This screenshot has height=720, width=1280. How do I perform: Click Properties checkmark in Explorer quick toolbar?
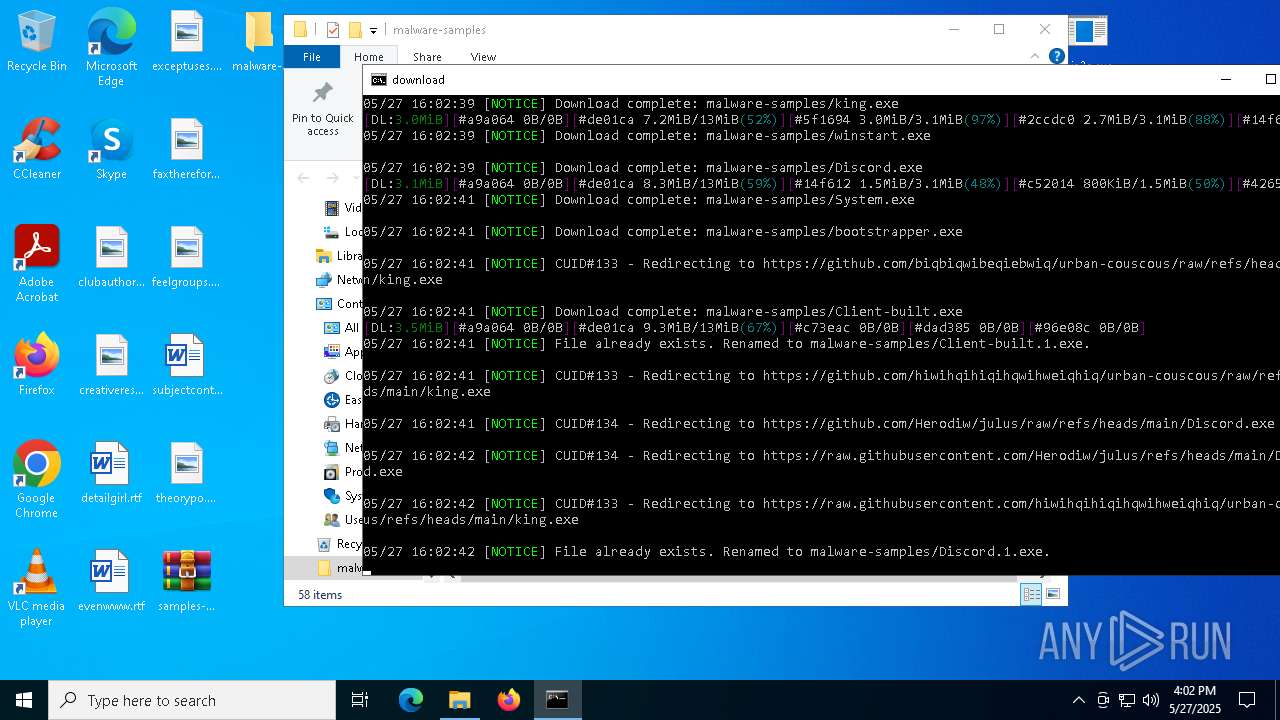coord(333,30)
